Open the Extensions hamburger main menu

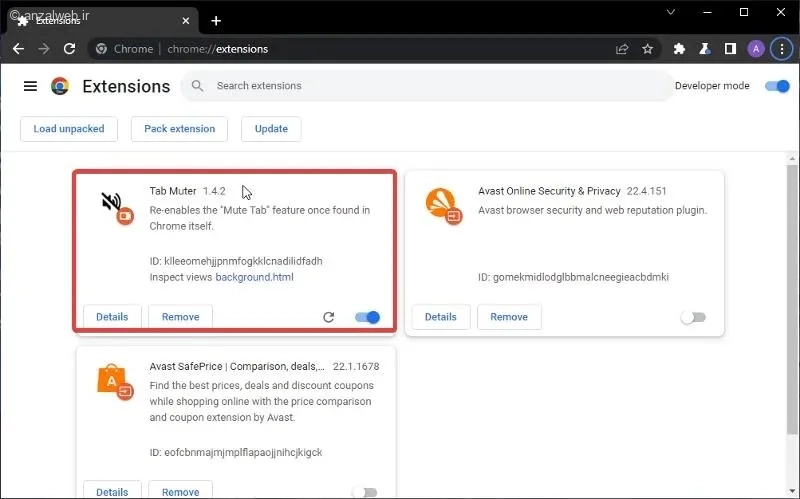coord(30,86)
